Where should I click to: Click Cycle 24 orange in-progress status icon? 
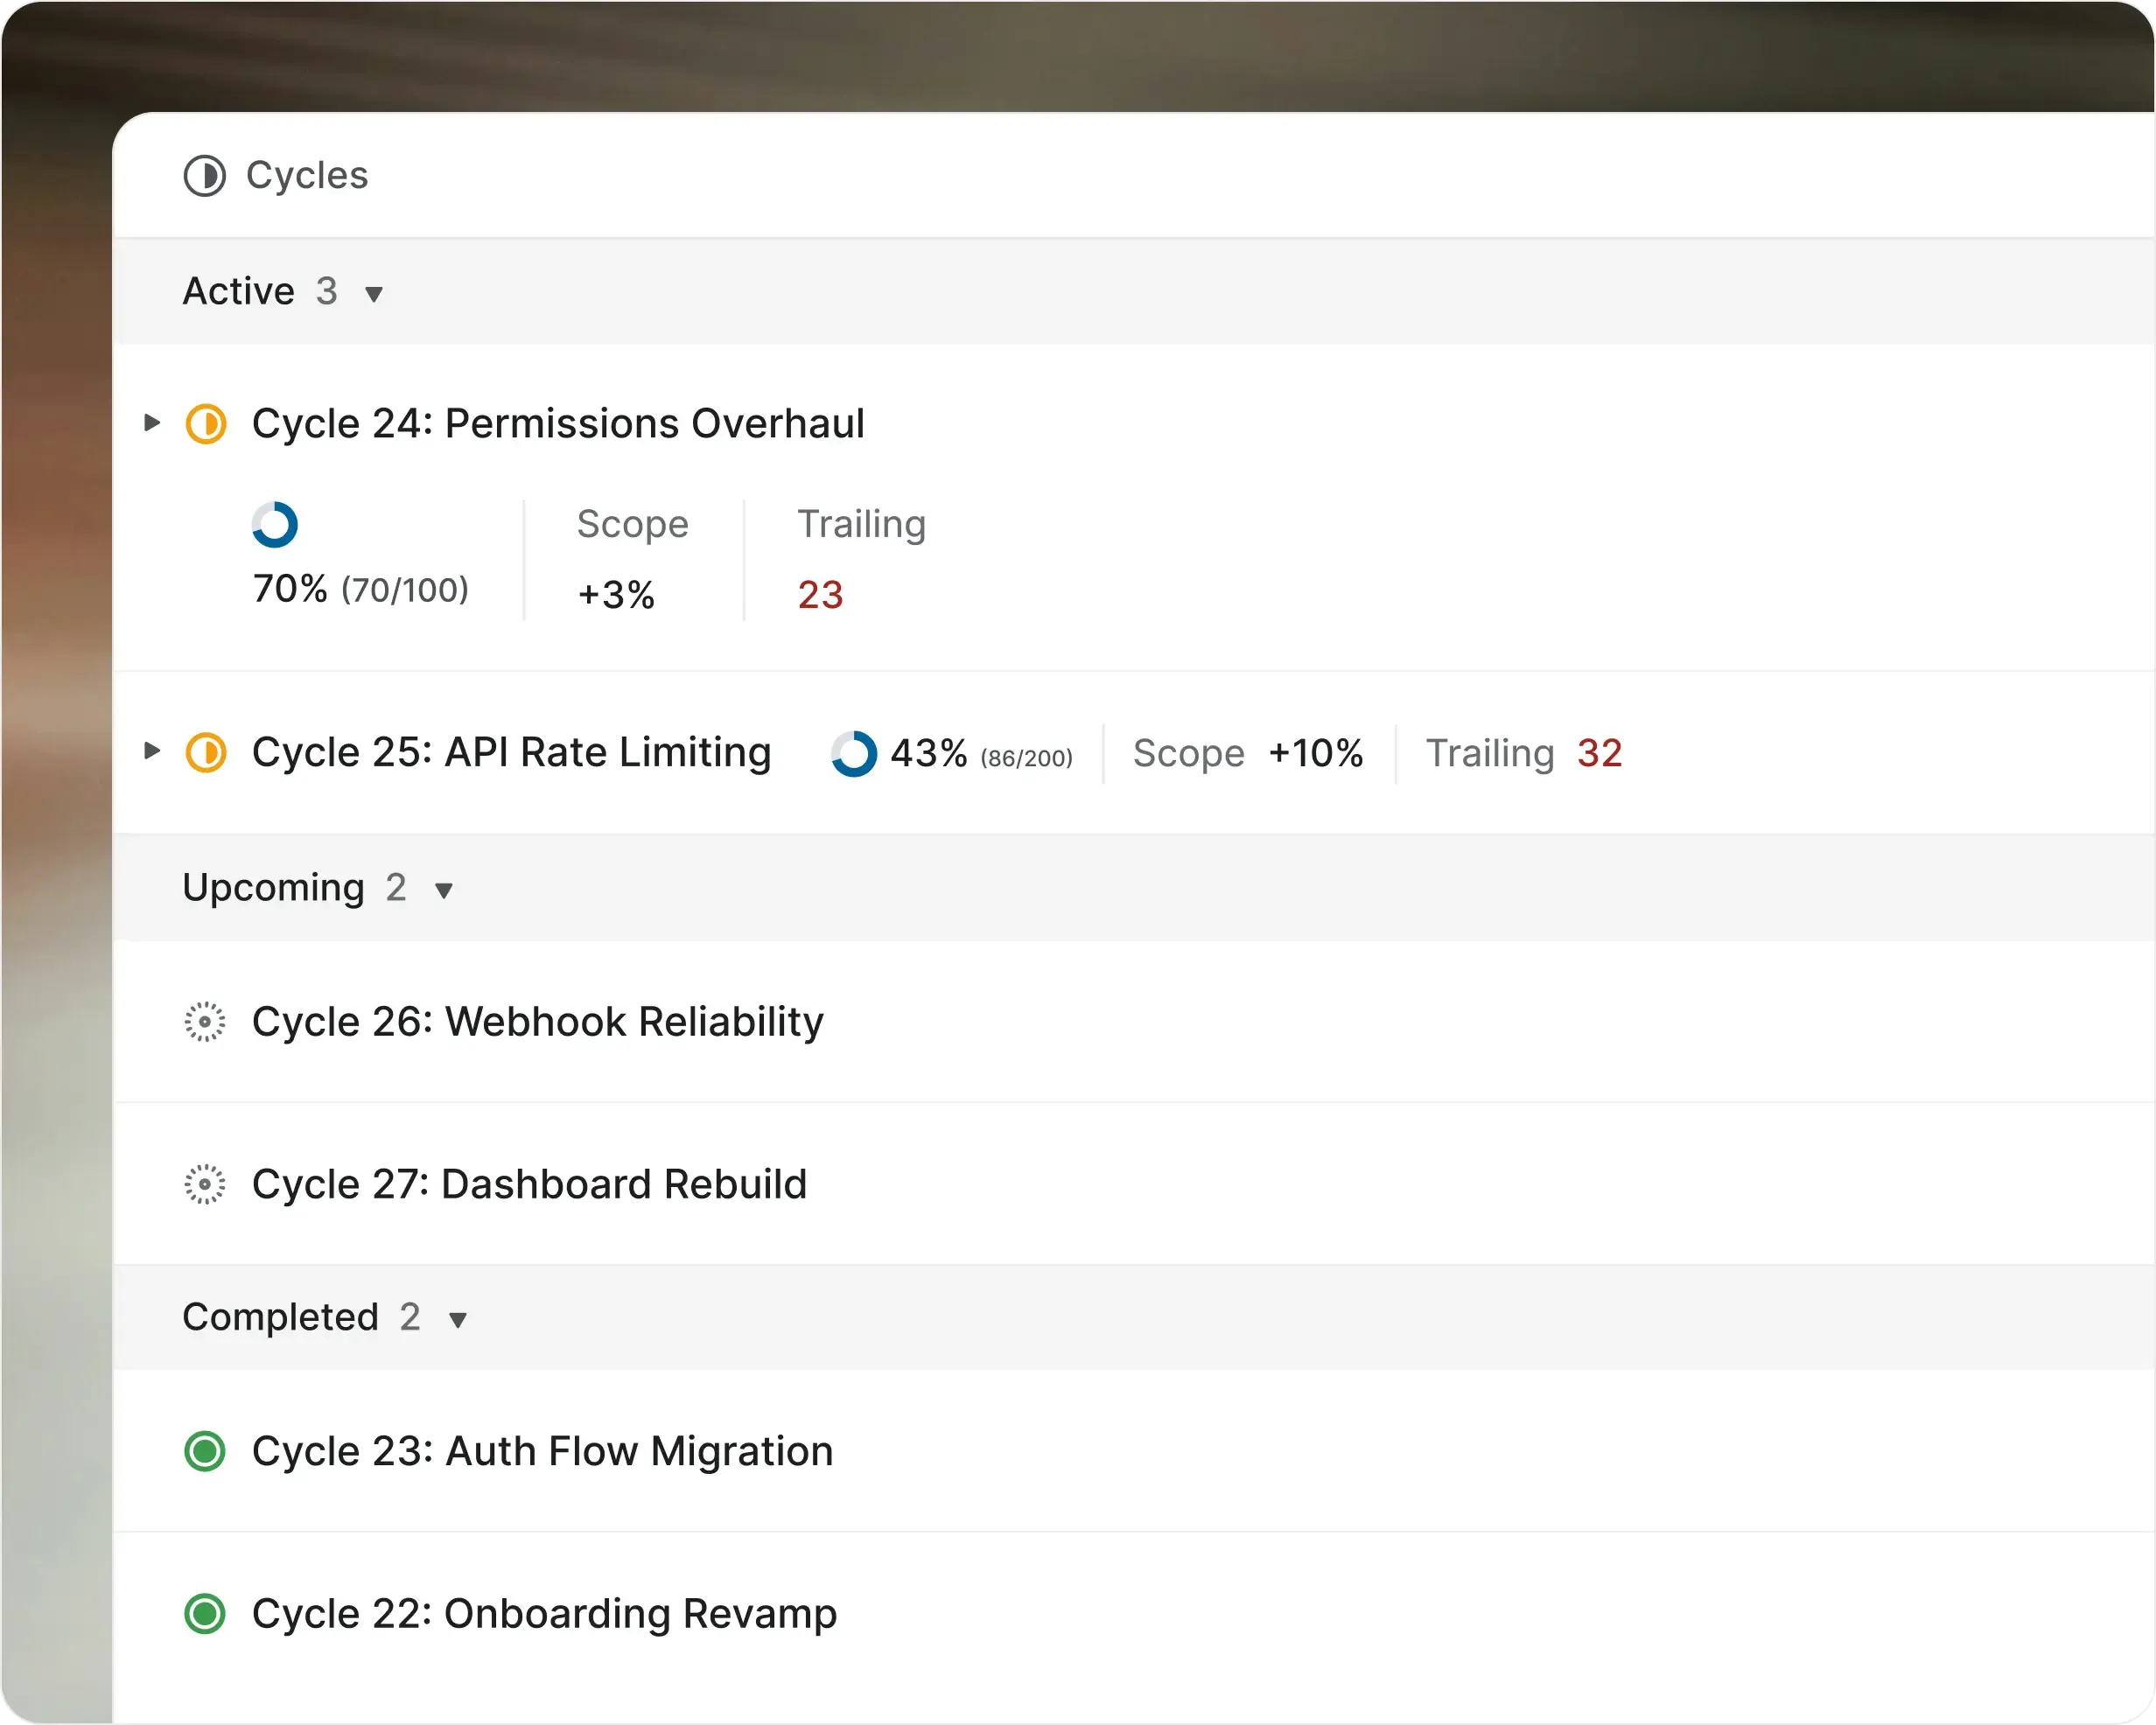click(206, 423)
